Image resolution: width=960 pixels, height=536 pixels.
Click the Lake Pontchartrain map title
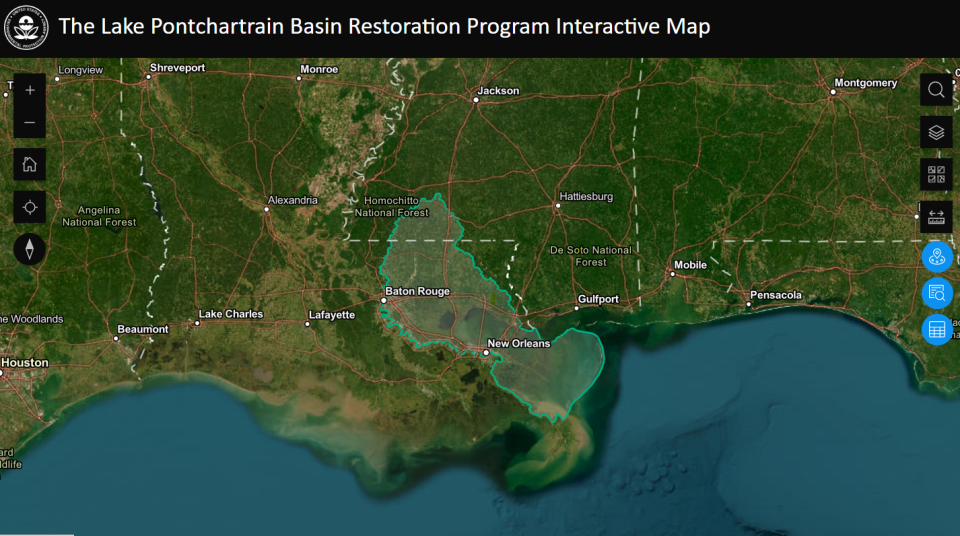[384, 27]
